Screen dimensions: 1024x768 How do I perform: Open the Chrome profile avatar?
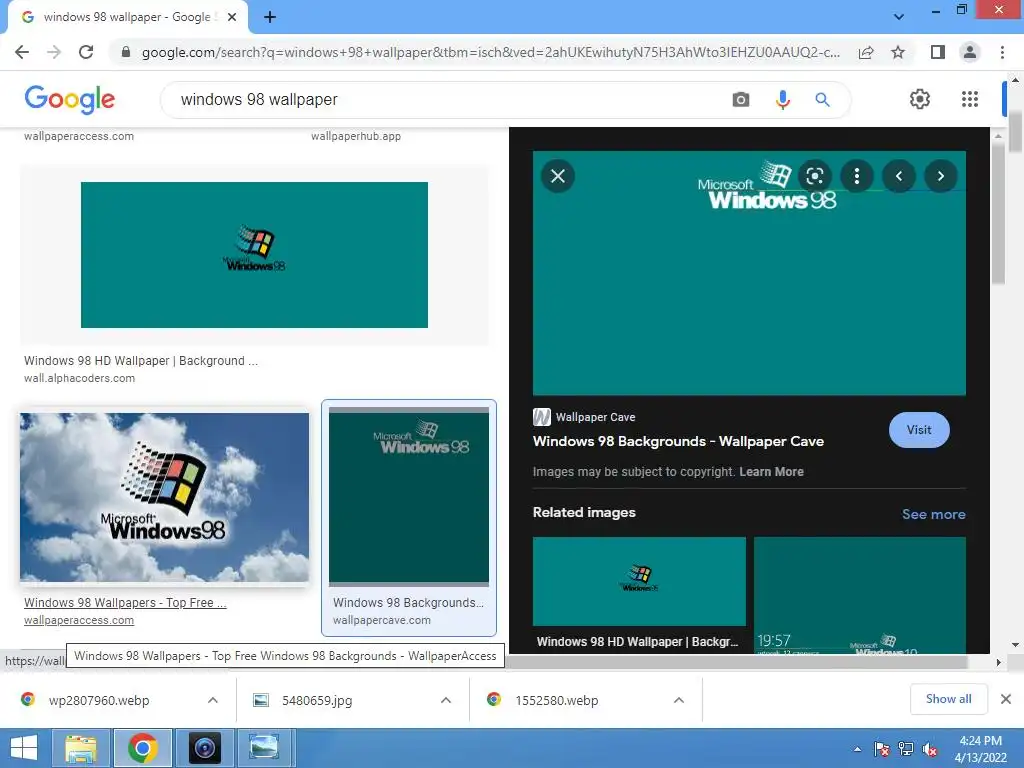[x=970, y=52]
